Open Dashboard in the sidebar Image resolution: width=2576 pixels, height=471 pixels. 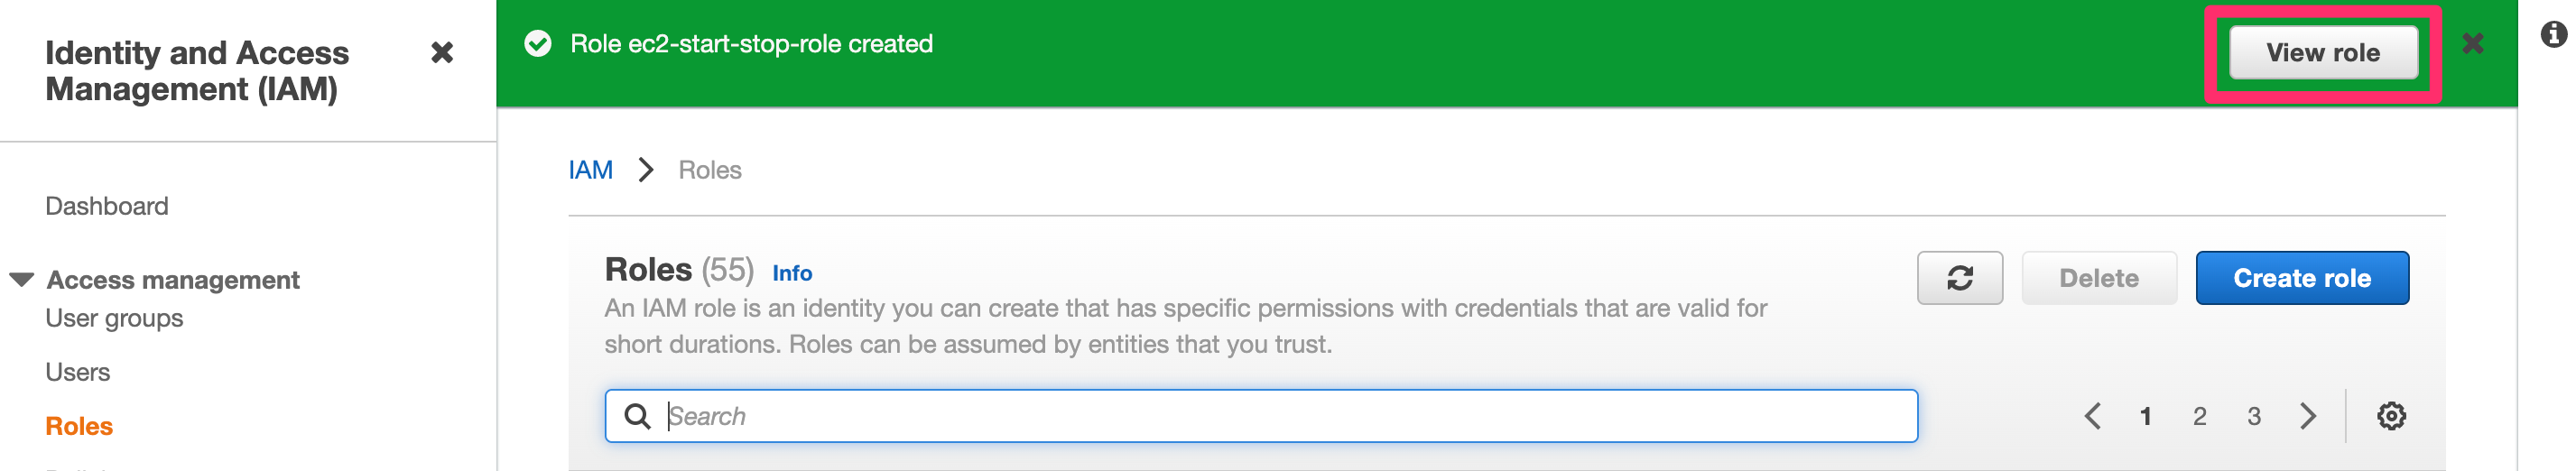tap(107, 206)
